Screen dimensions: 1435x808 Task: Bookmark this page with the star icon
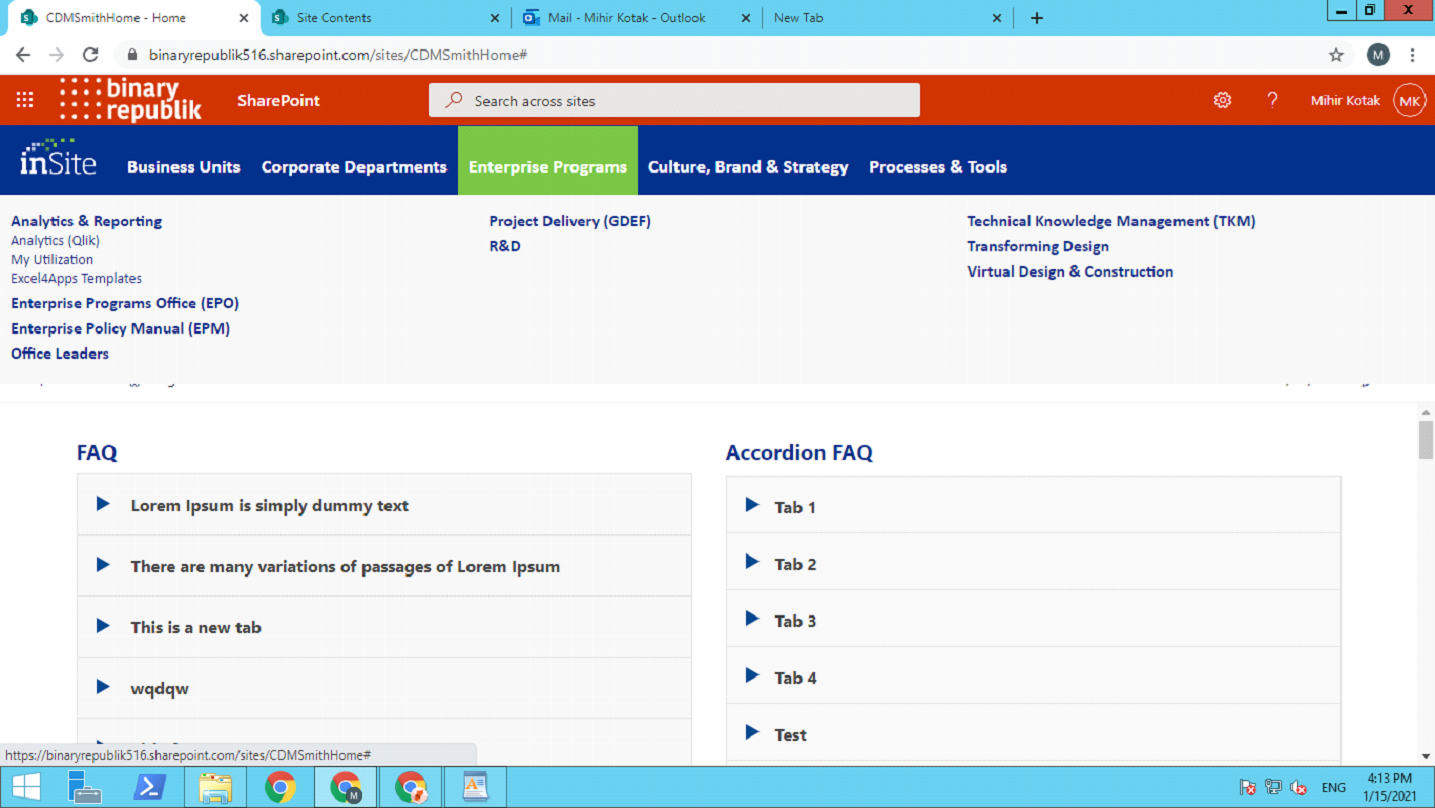1336,55
